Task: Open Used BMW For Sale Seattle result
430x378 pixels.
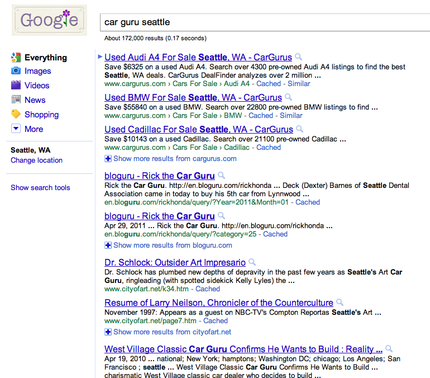Action: pos(193,97)
